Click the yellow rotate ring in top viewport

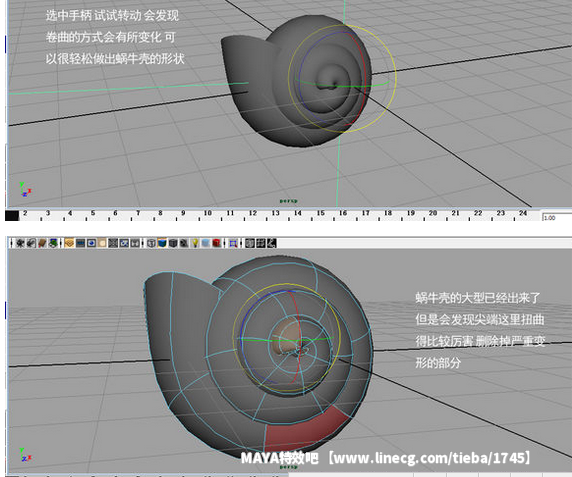(395, 78)
